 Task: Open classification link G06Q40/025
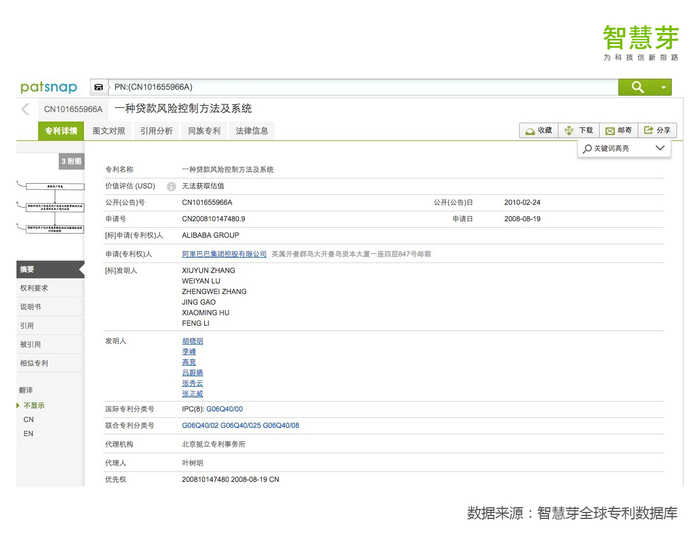tap(241, 426)
